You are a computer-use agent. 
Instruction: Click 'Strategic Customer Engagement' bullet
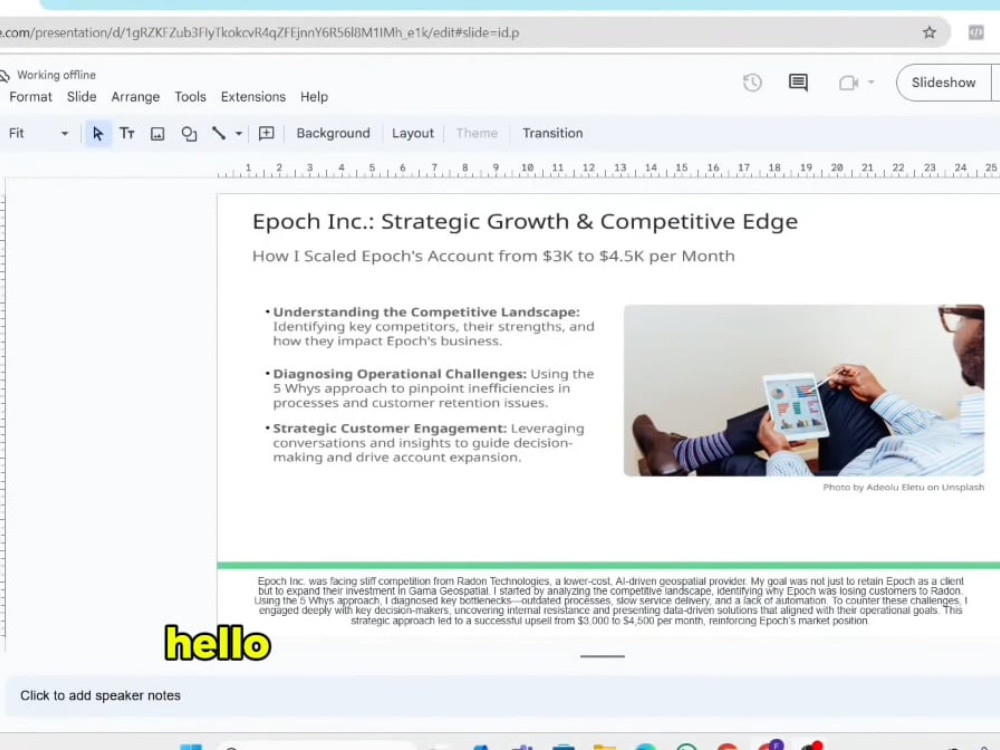[424, 443]
